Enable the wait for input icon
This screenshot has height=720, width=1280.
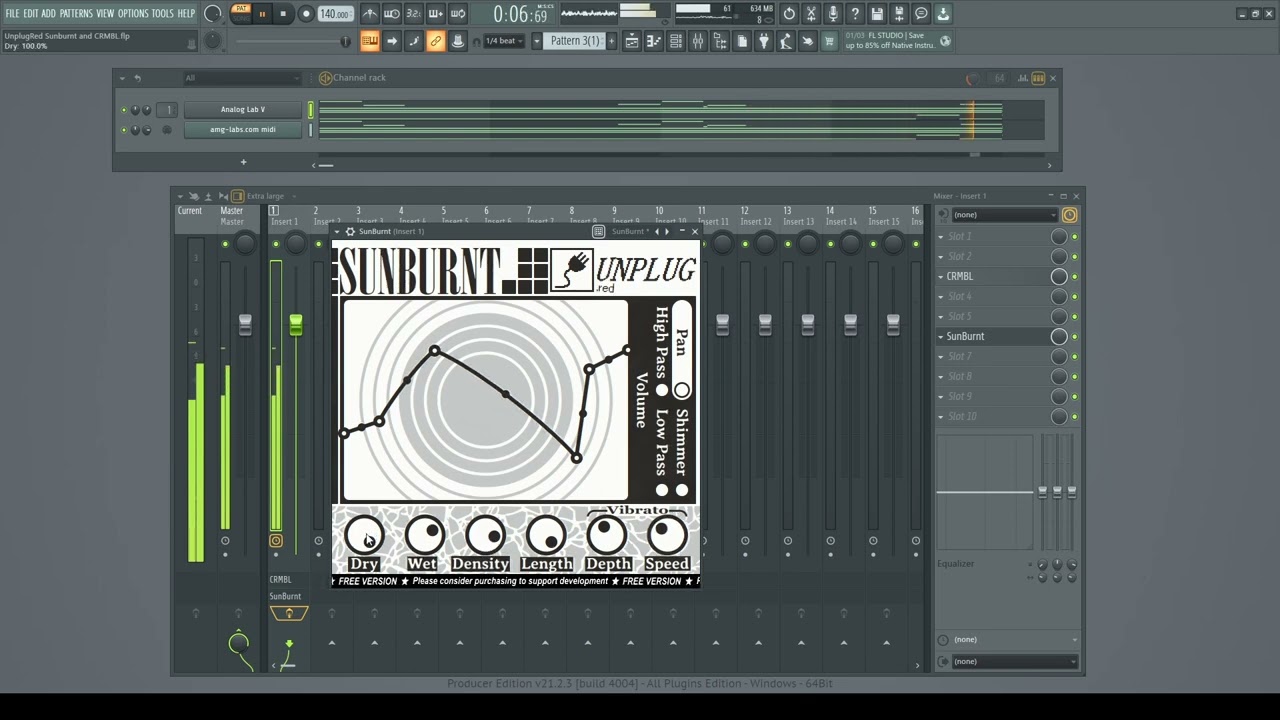tap(392, 14)
